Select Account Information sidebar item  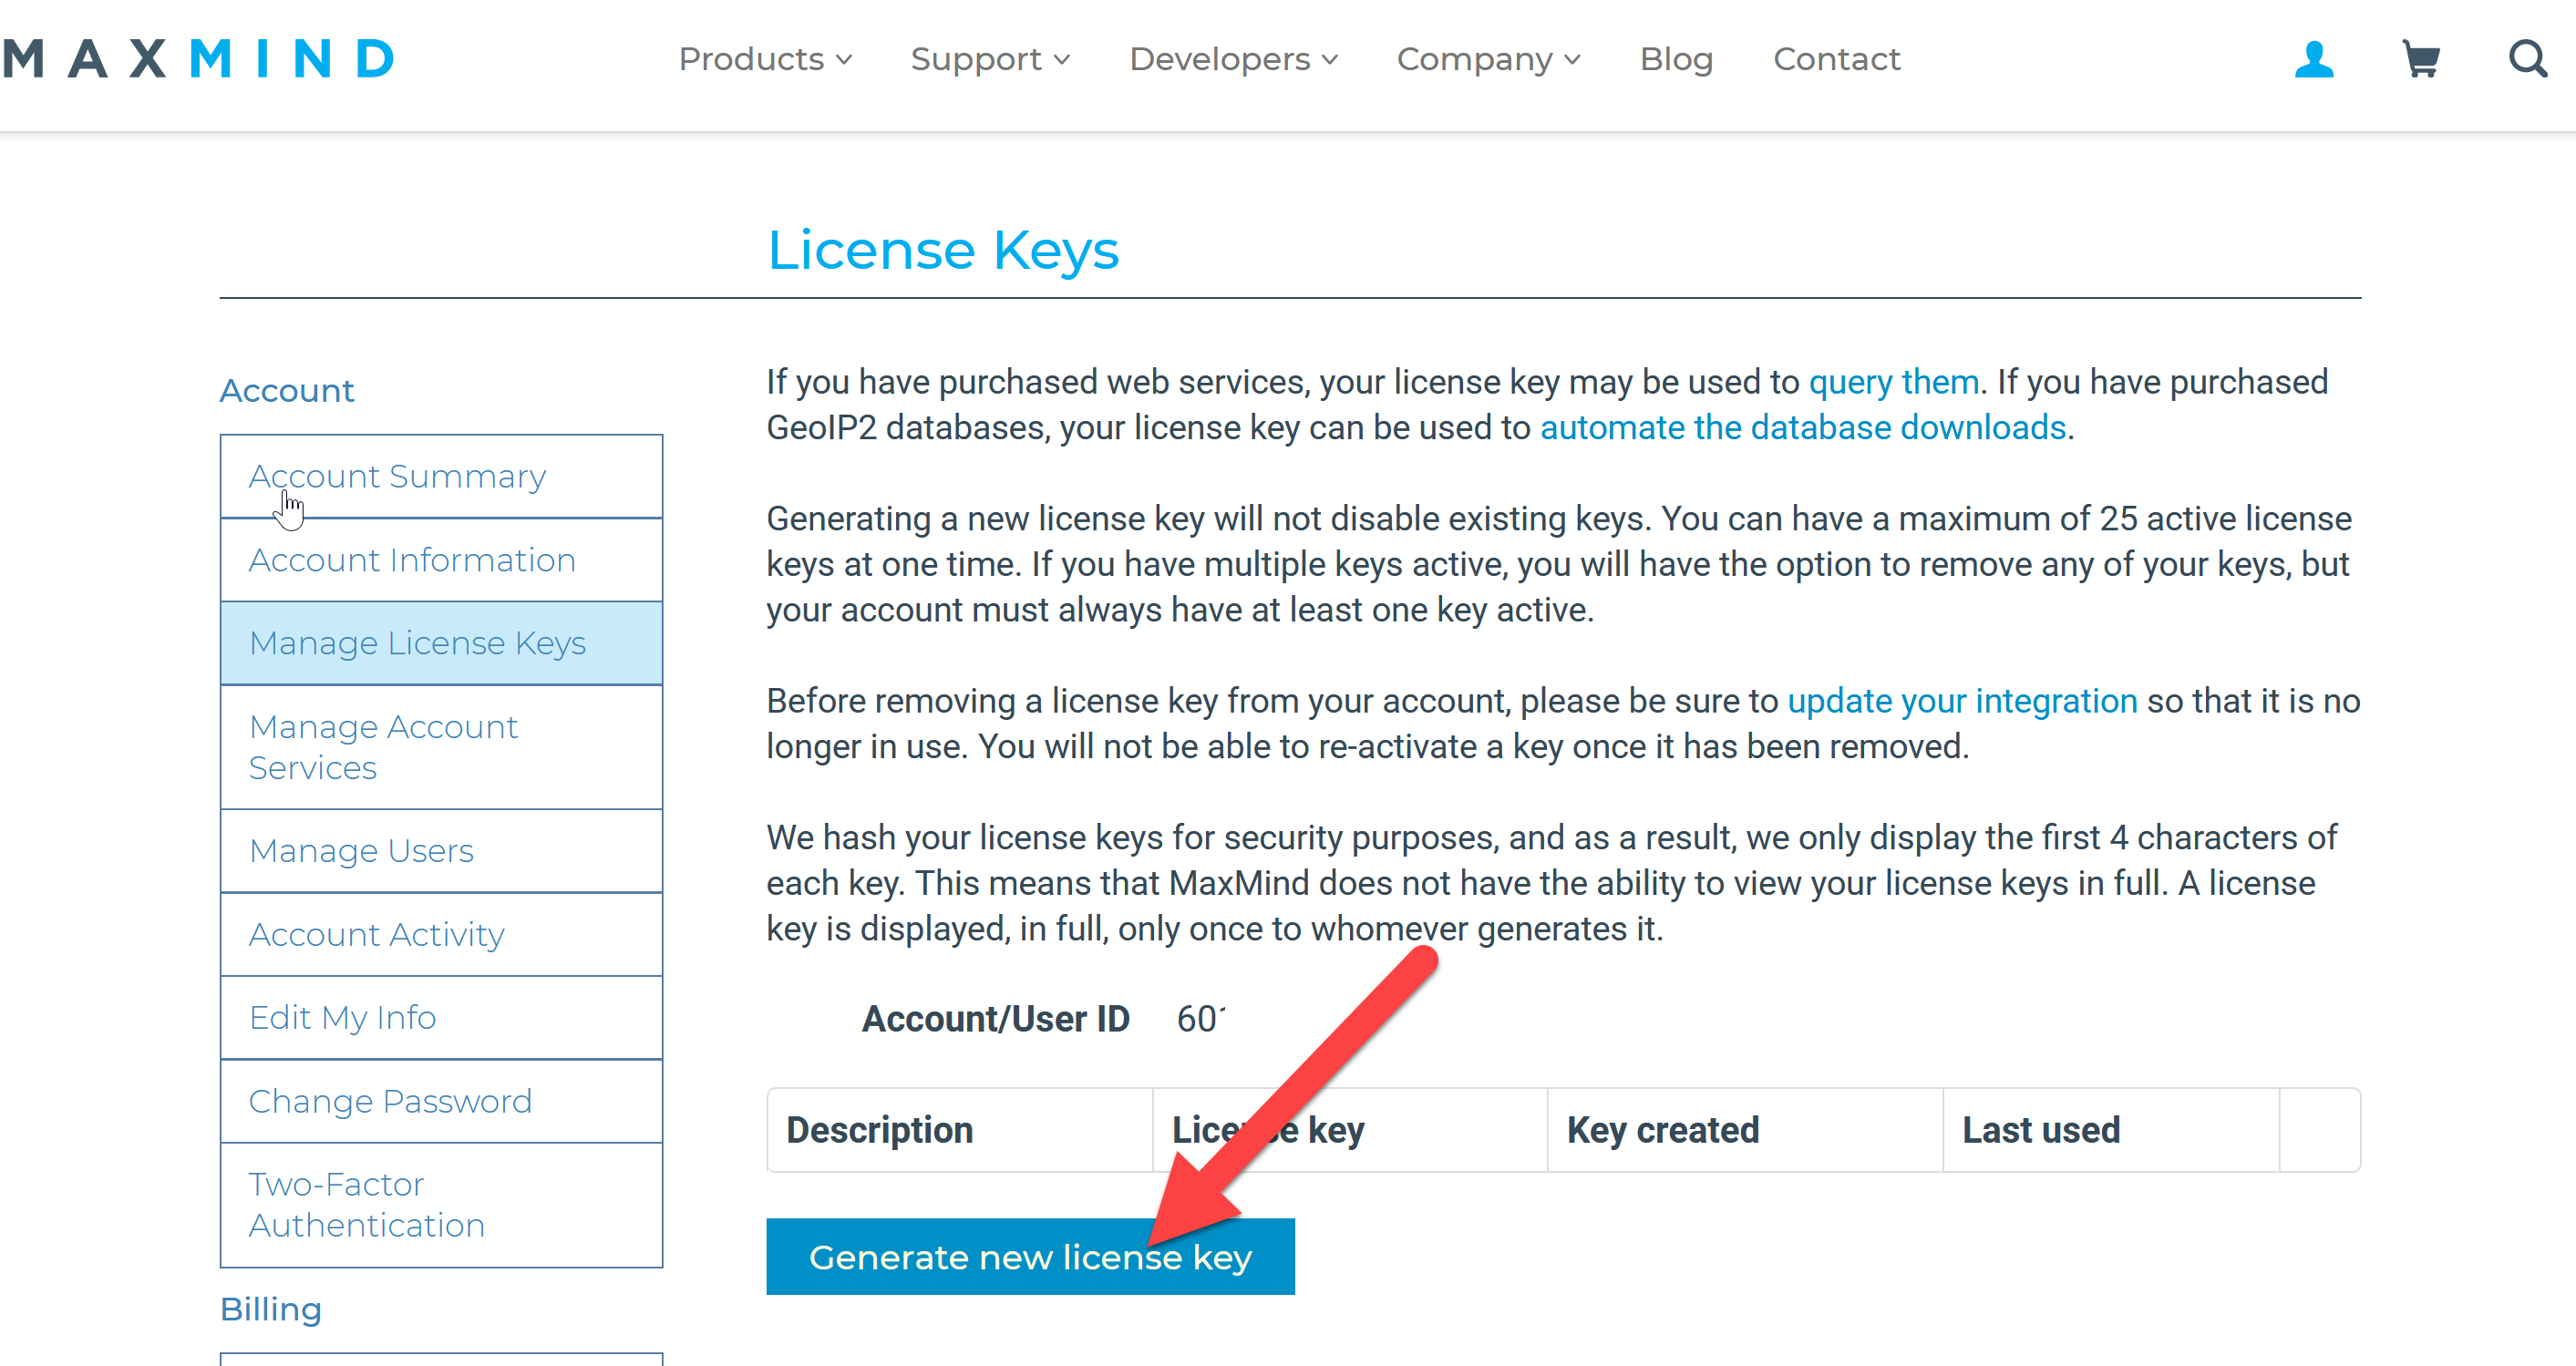pyautogui.click(x=412, y=560)
